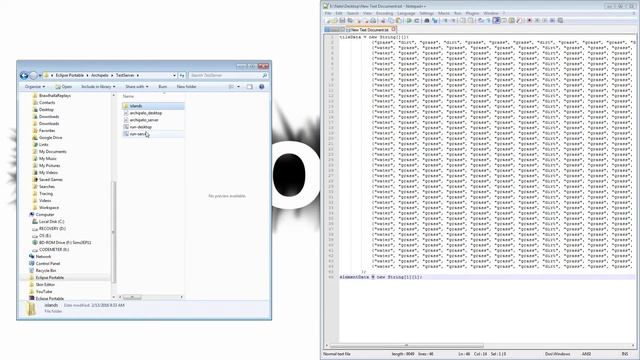
Task: Select Control Panel in navigation pane
Action: 48,263
